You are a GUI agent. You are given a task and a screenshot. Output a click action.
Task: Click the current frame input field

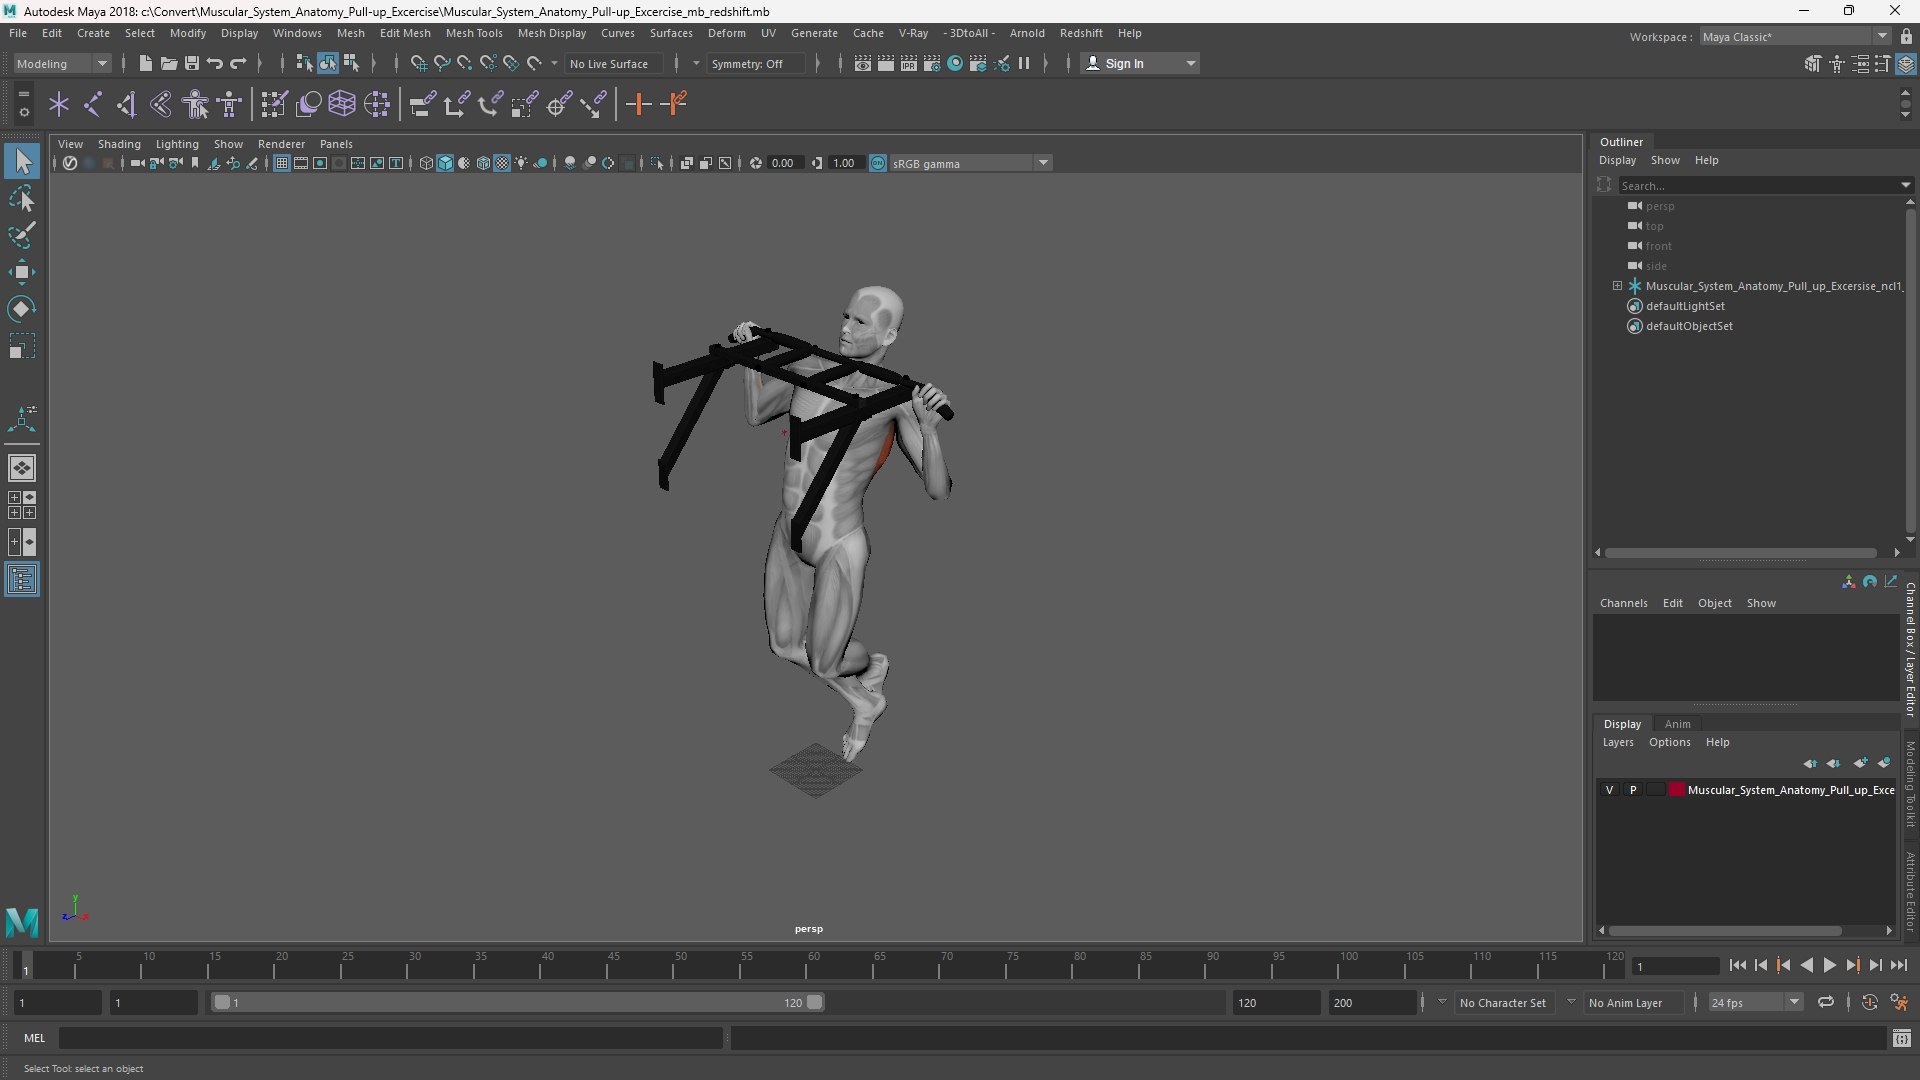pos(1675,966)
